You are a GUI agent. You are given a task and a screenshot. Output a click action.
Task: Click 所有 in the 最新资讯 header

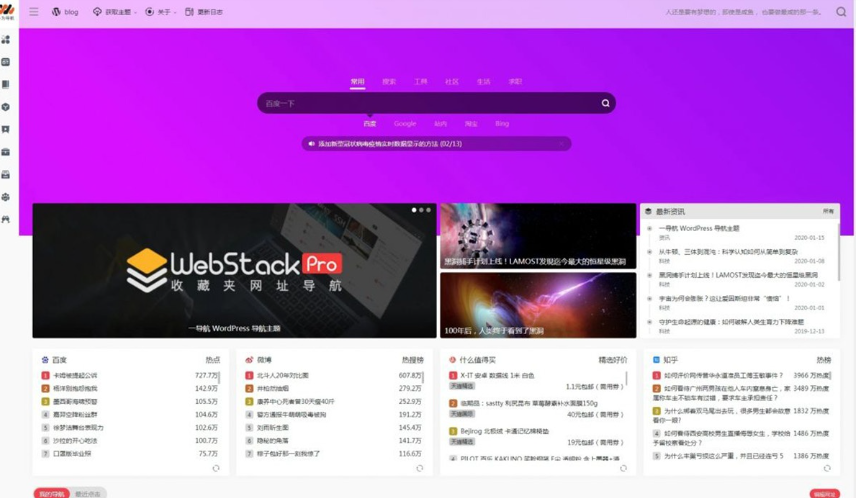click(828, 211)
